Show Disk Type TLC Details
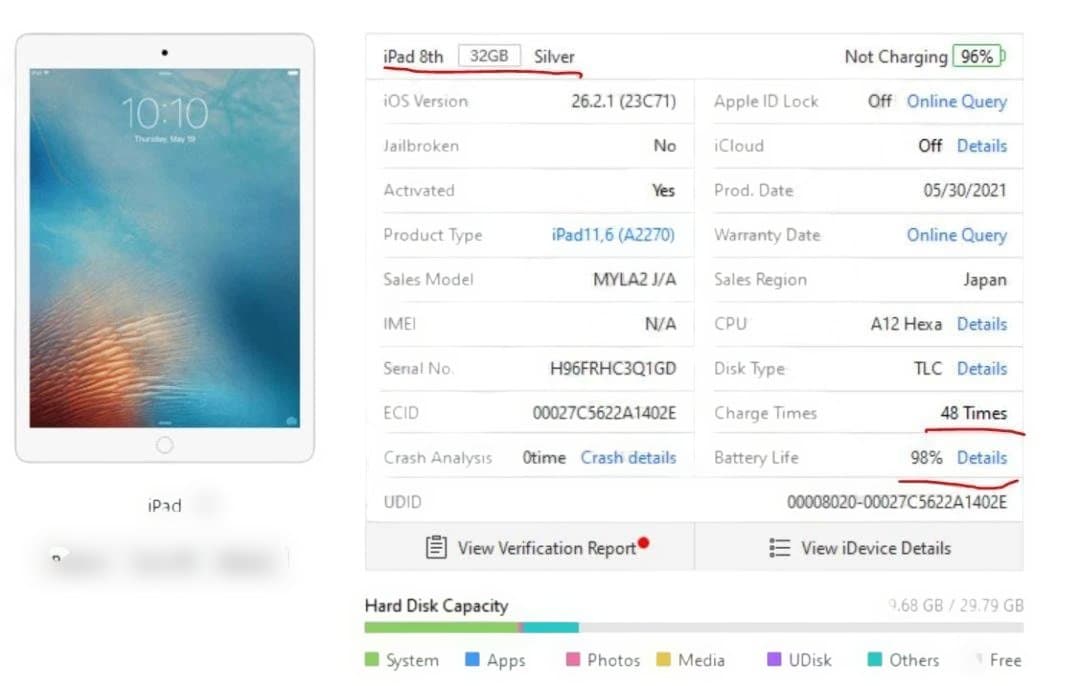Viewport: 1080px width, 686px height. click(981, 368)
